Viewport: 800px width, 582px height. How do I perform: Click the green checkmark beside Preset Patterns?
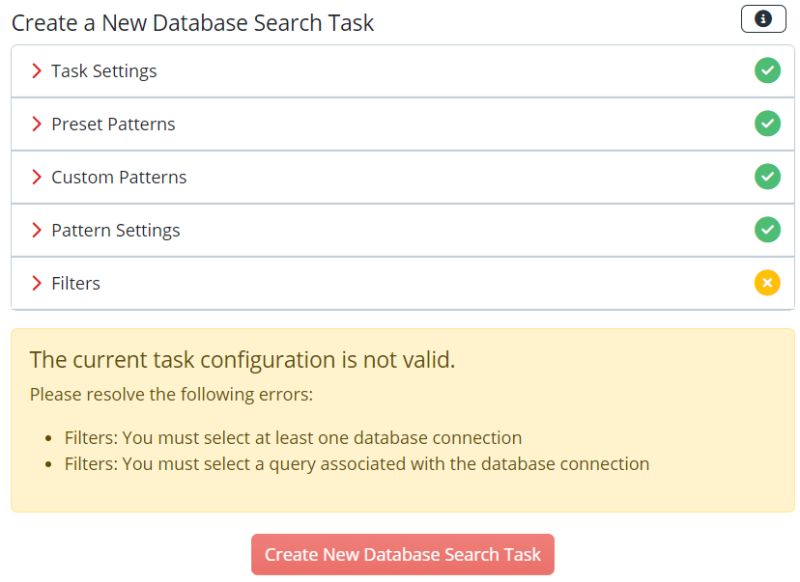pyautogui.click(x=767, y=123)
